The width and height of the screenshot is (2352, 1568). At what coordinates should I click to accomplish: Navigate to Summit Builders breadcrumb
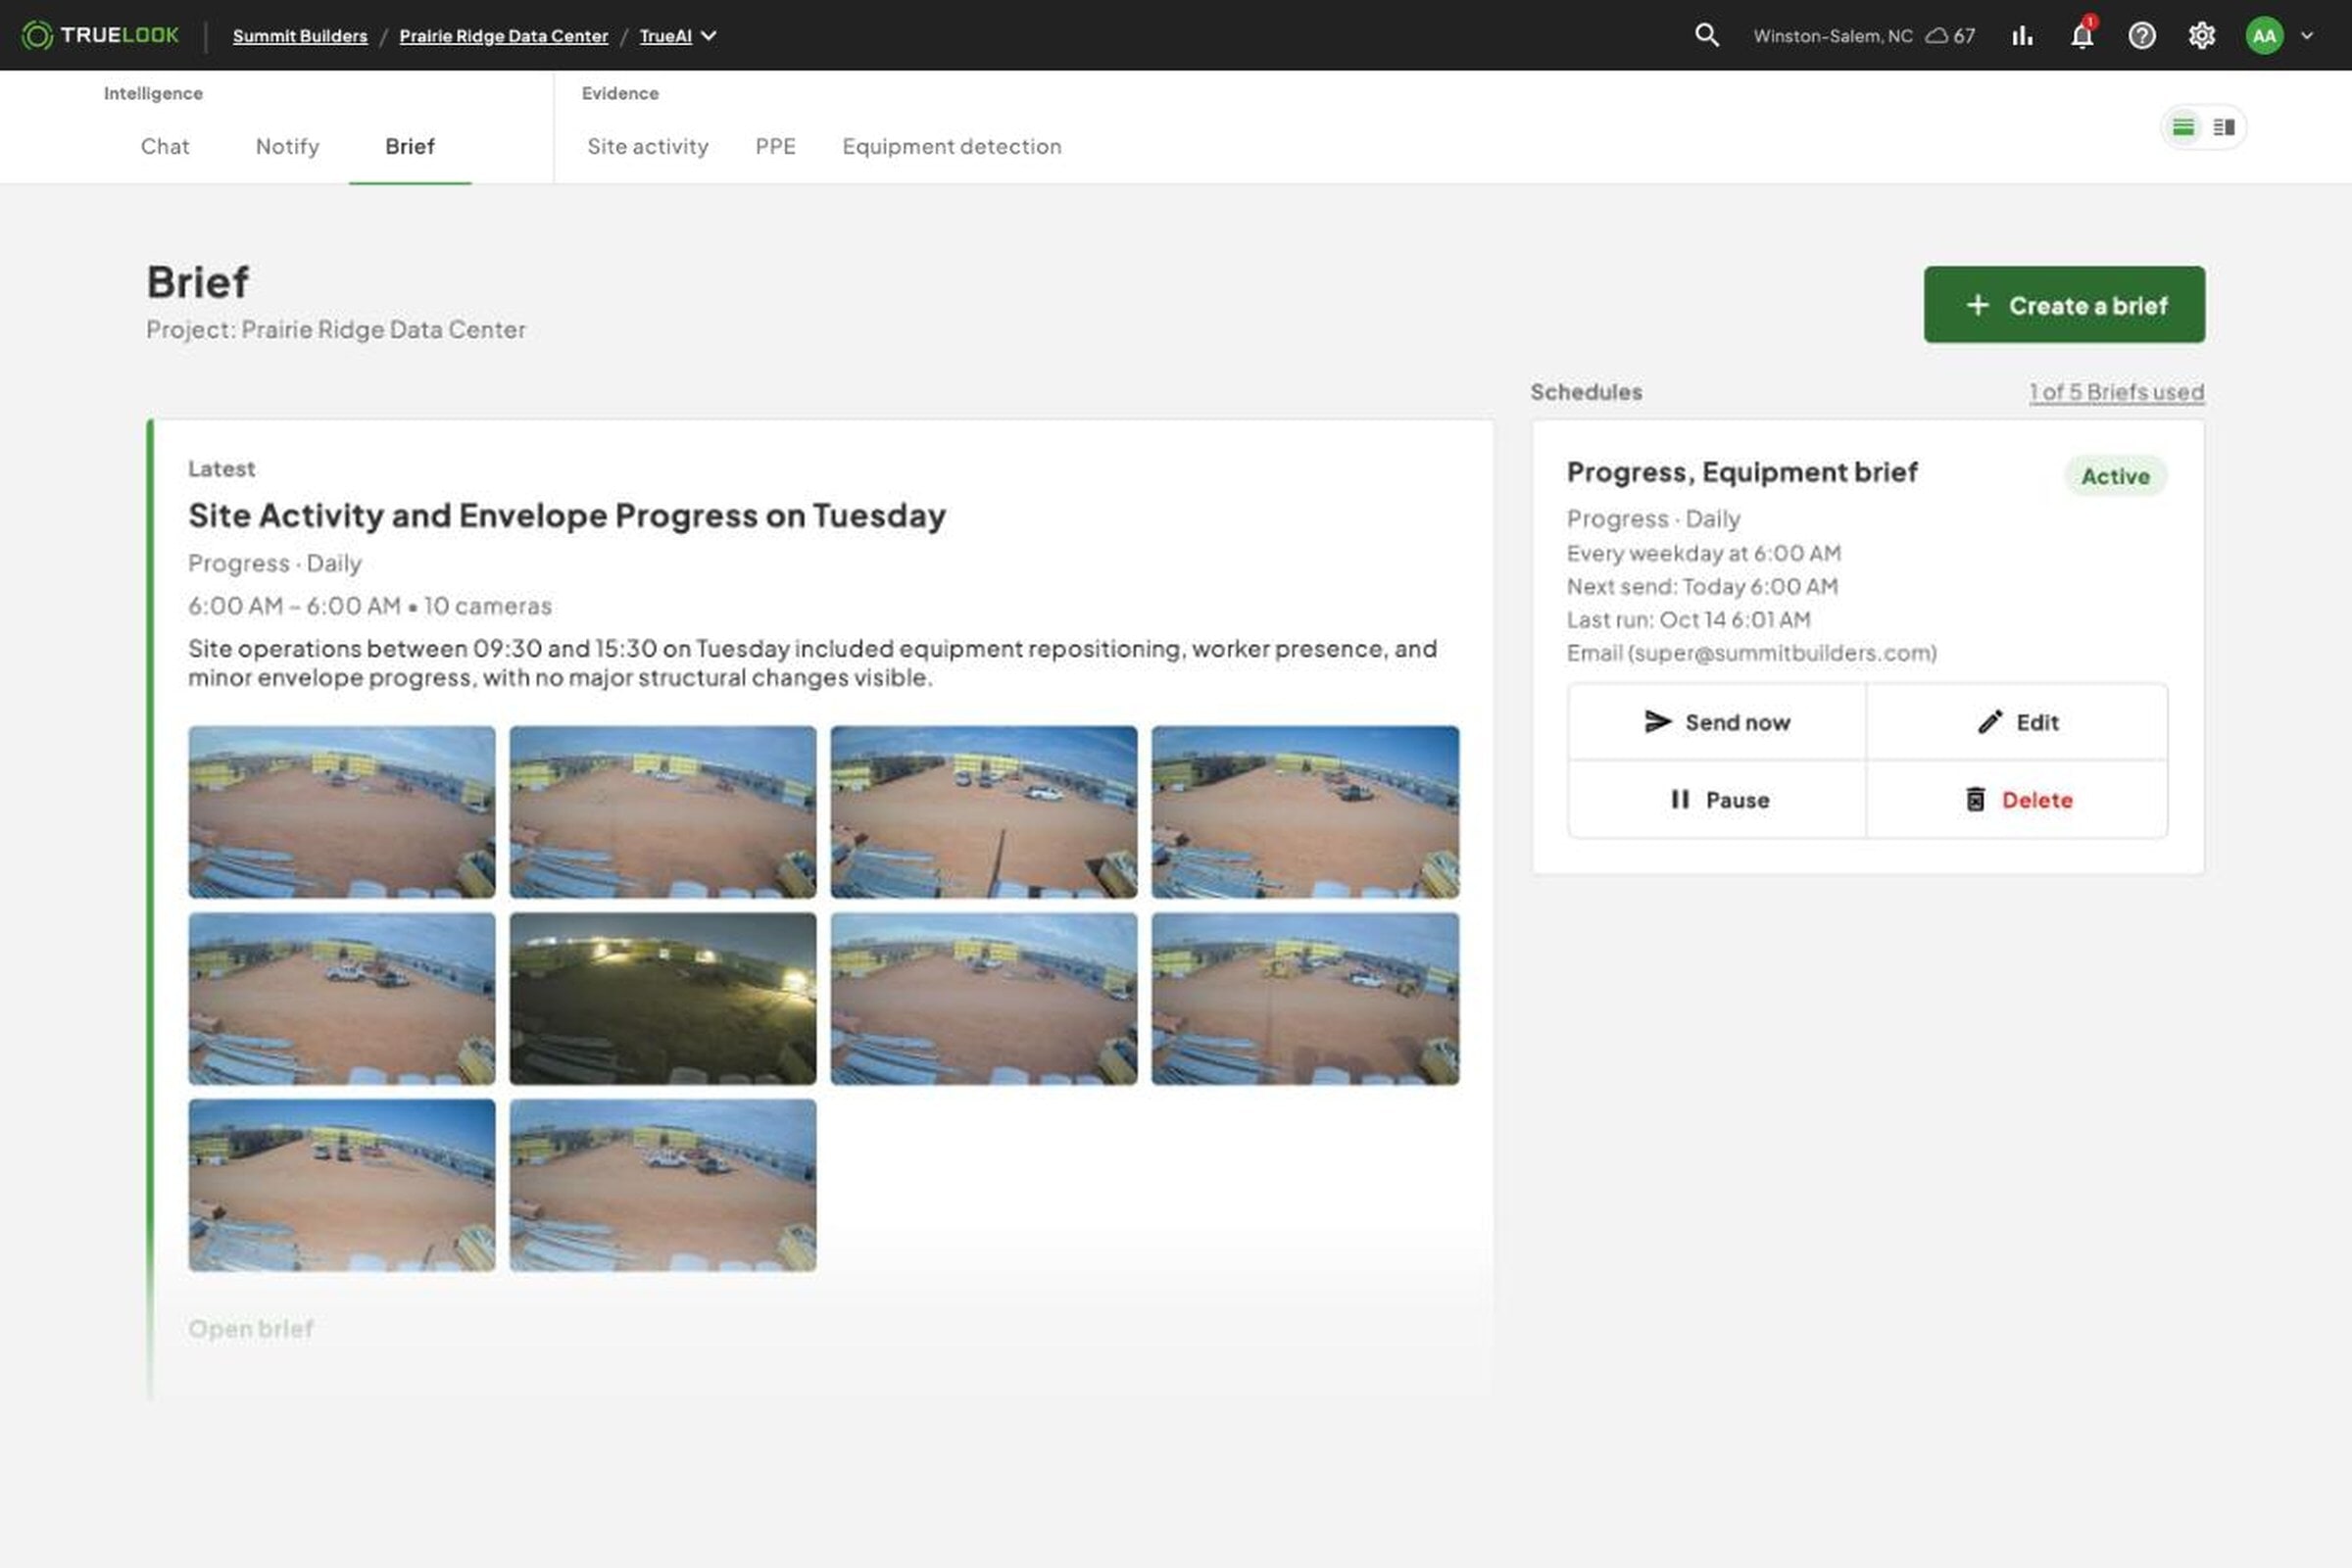(x=300, y=36)
